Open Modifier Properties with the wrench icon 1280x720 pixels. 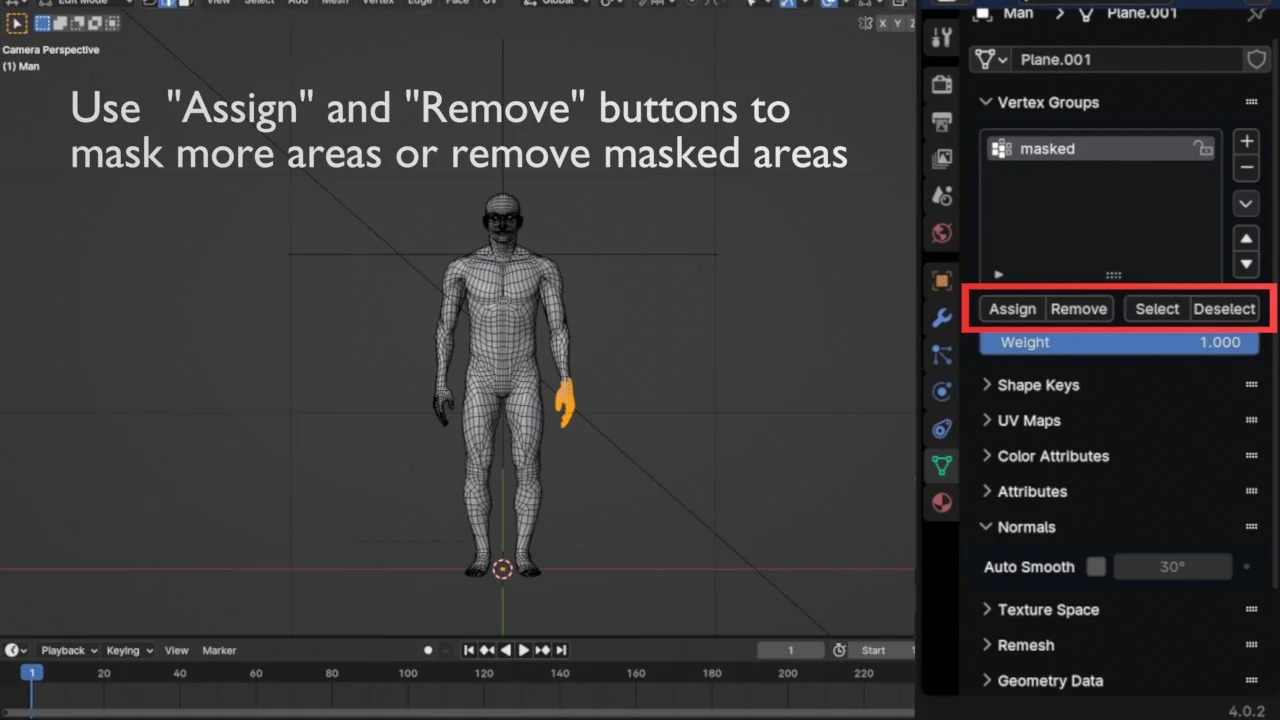point(941,317)
